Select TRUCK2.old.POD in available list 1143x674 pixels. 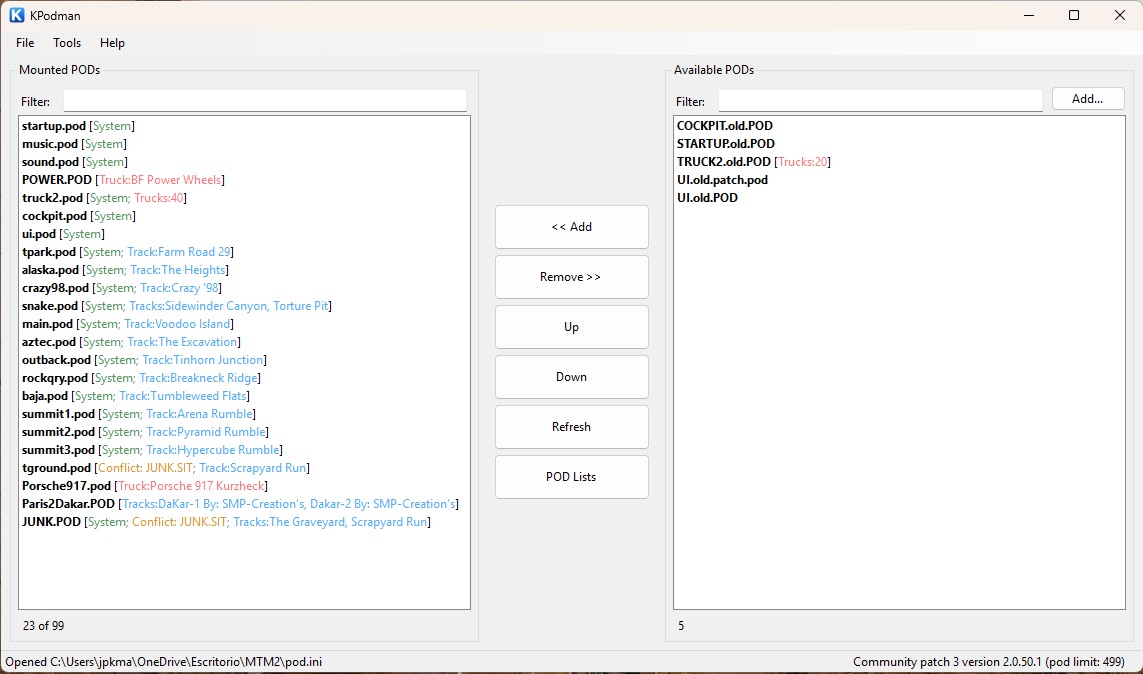tap(754, 162)
